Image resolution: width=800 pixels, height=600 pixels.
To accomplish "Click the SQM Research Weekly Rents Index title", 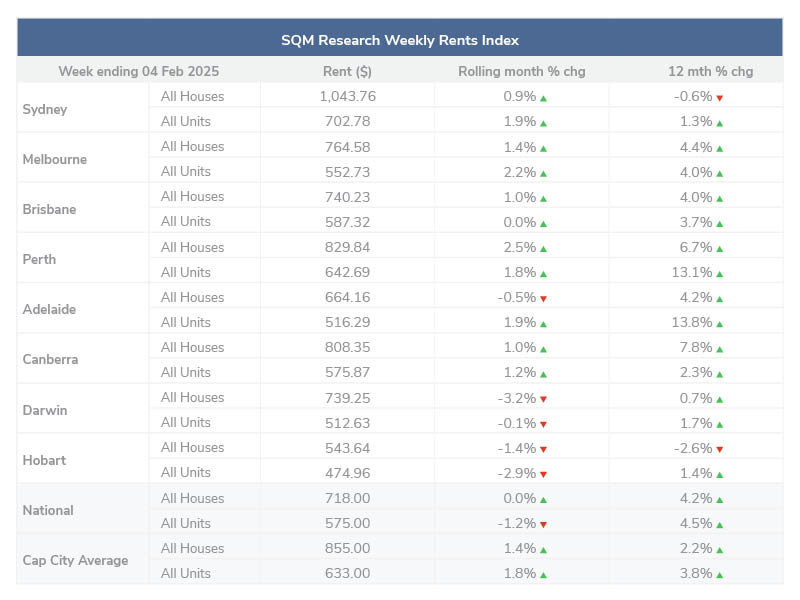I will click(x=400, y=41).
